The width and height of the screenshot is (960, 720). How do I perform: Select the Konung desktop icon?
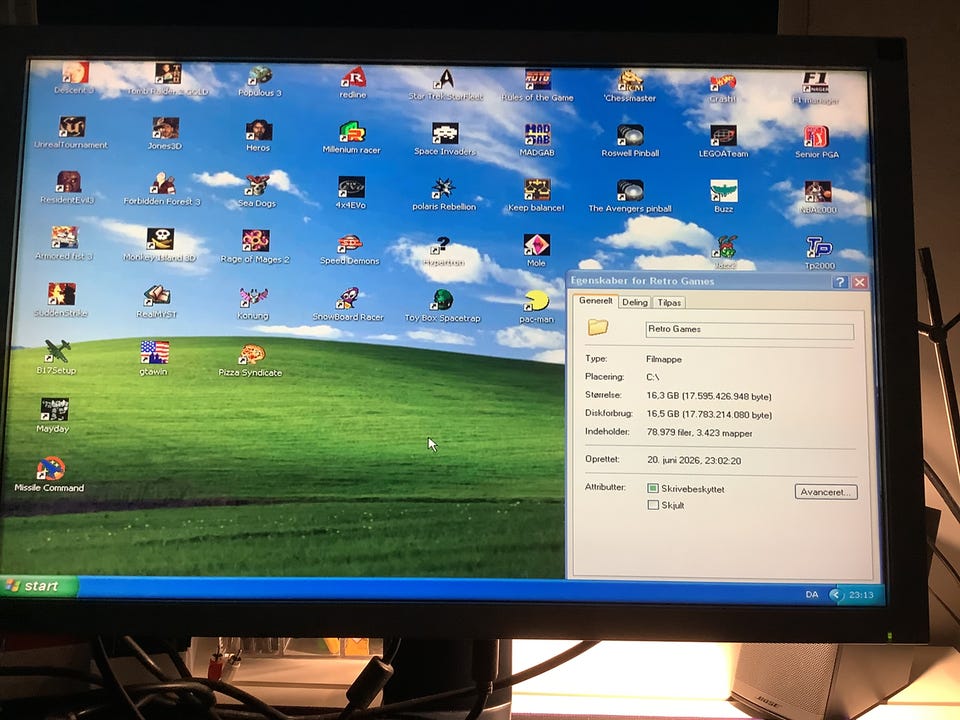[x=253, y=298]
